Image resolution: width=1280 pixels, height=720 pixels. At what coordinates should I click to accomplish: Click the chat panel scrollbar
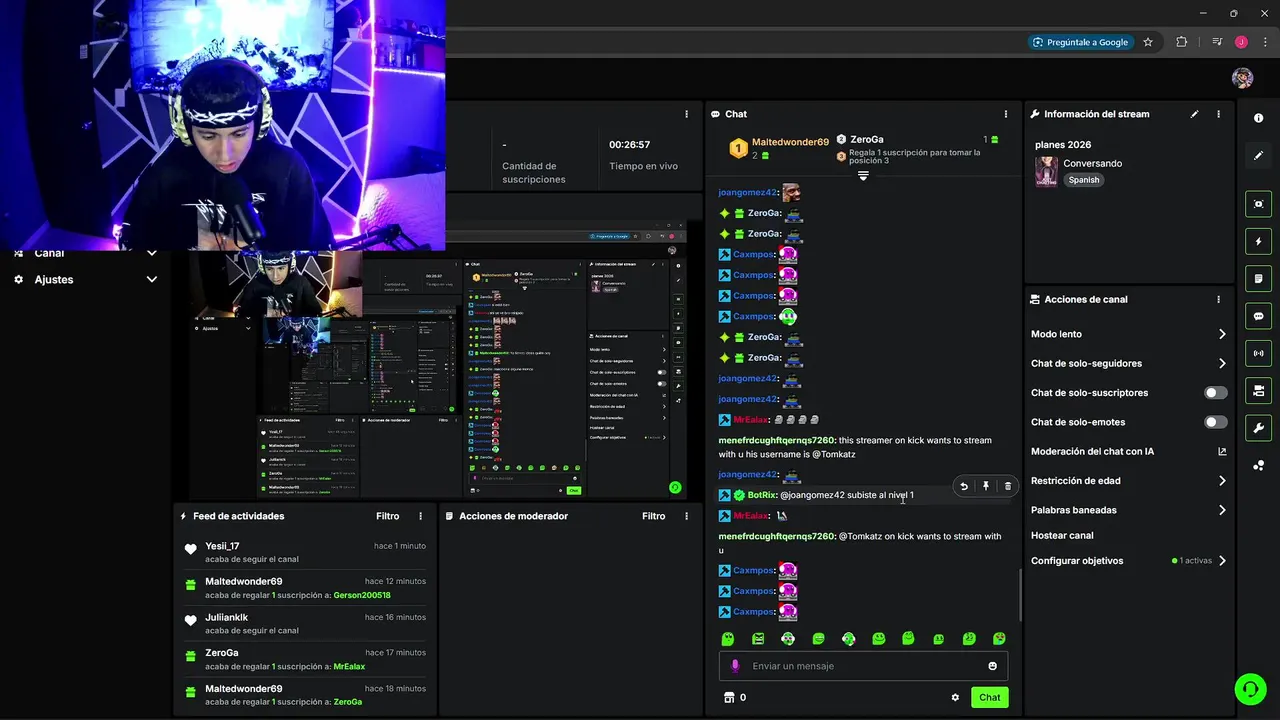[x=1020, y=594]
